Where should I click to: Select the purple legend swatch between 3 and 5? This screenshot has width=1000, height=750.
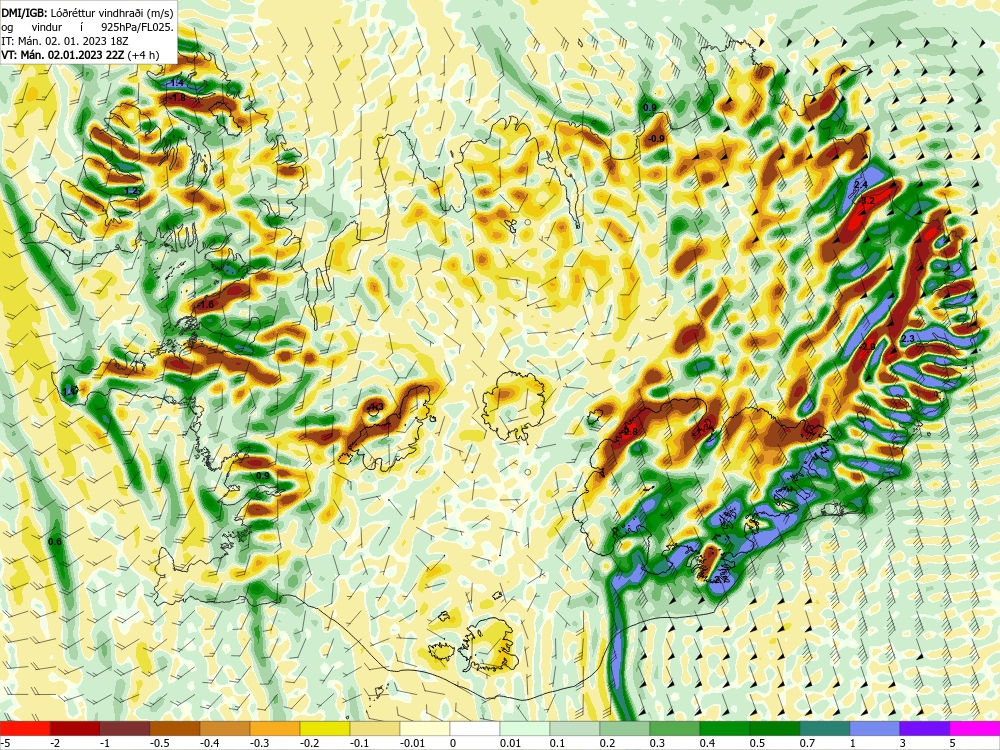(925, 728)
